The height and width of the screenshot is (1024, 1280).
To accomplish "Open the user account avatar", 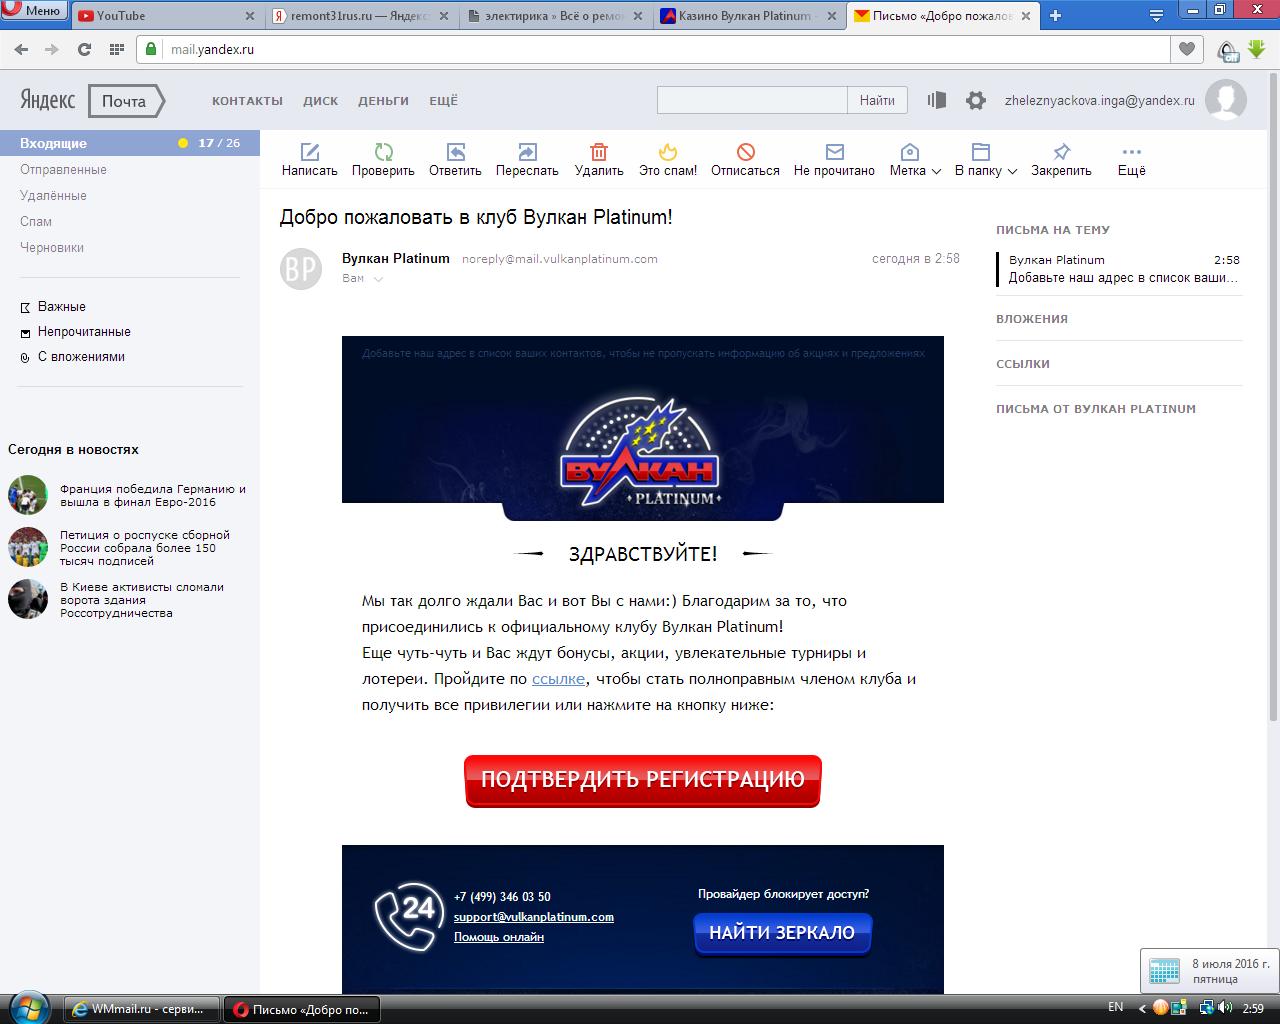I will (1226, 100).
